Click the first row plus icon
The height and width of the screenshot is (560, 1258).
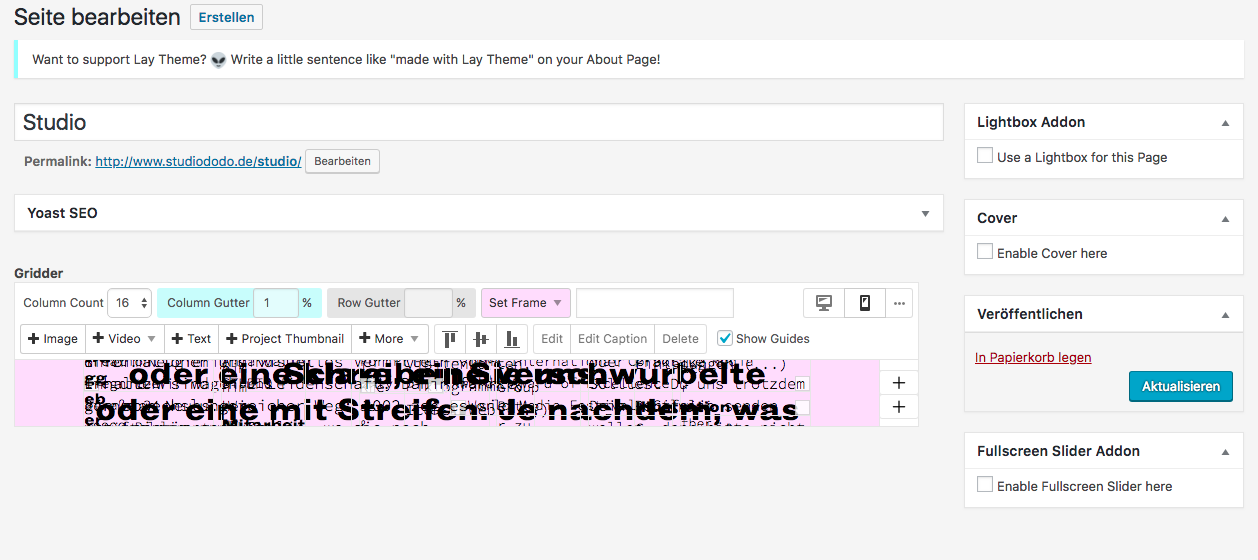pyautogui.click(x=898, y=383)
